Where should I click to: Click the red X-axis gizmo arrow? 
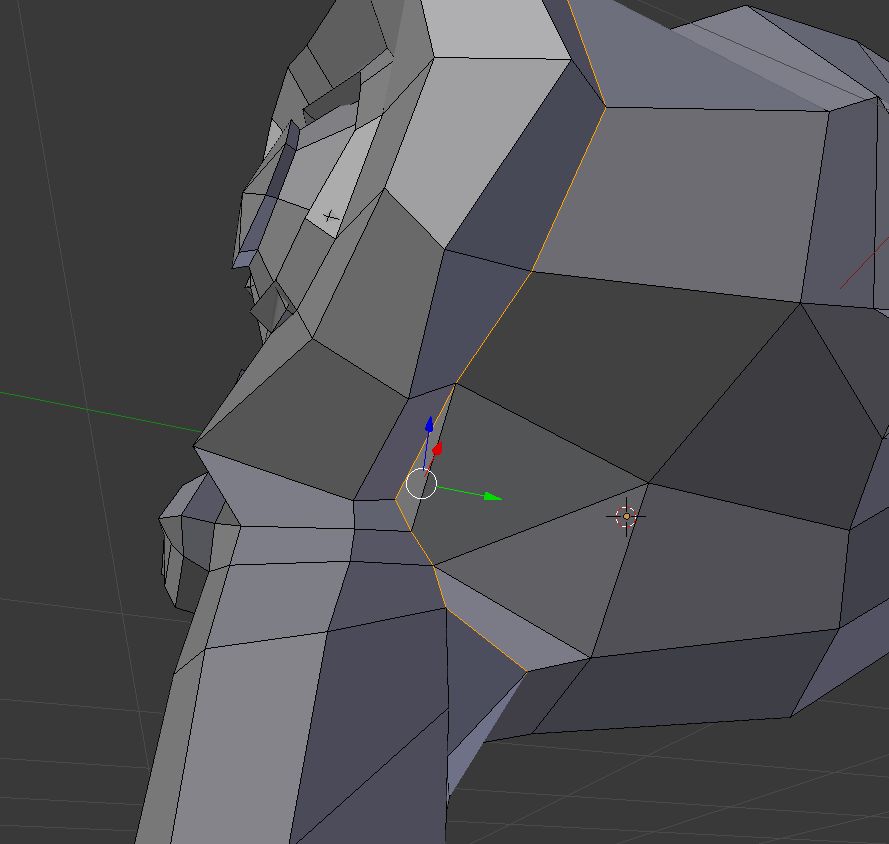click(437, 450)
